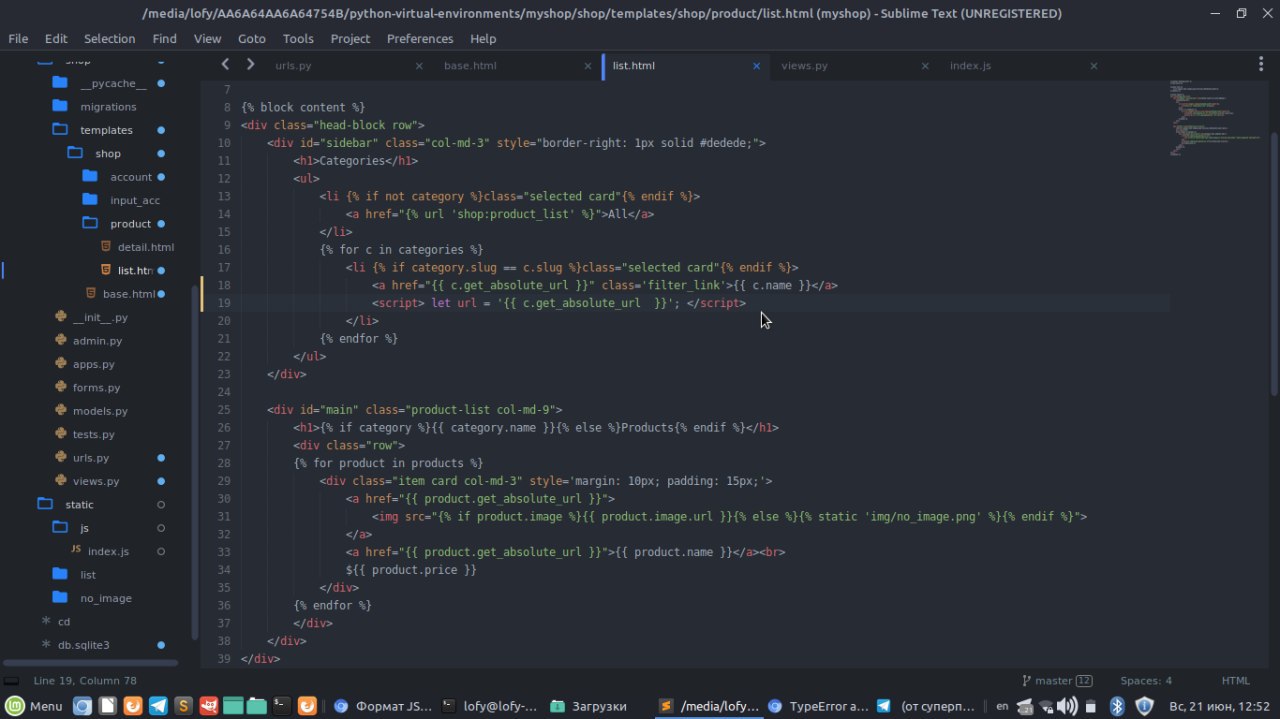Viewport: 1280px width, 719px height.
Task: Expand the migrations folder
Action: point(108,106)
